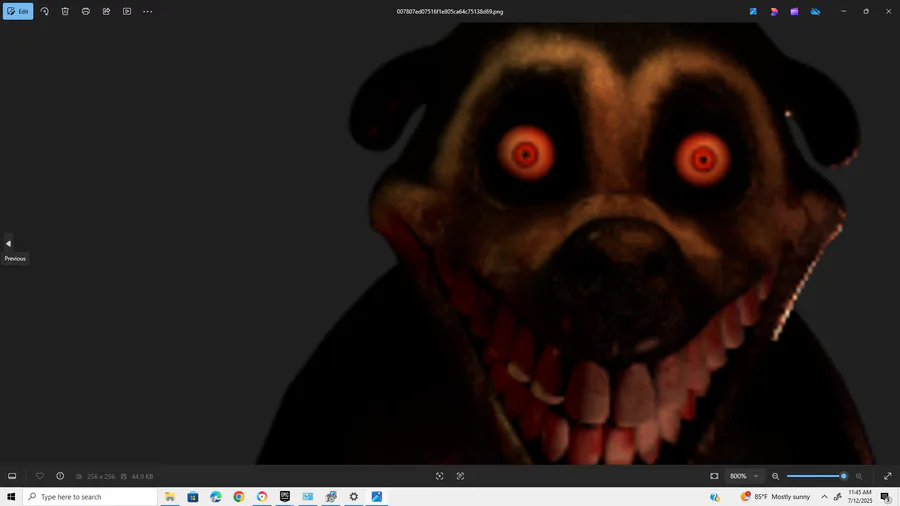
Task: Rotate the image with the rotate icon
Action: (x=44, y=11)
